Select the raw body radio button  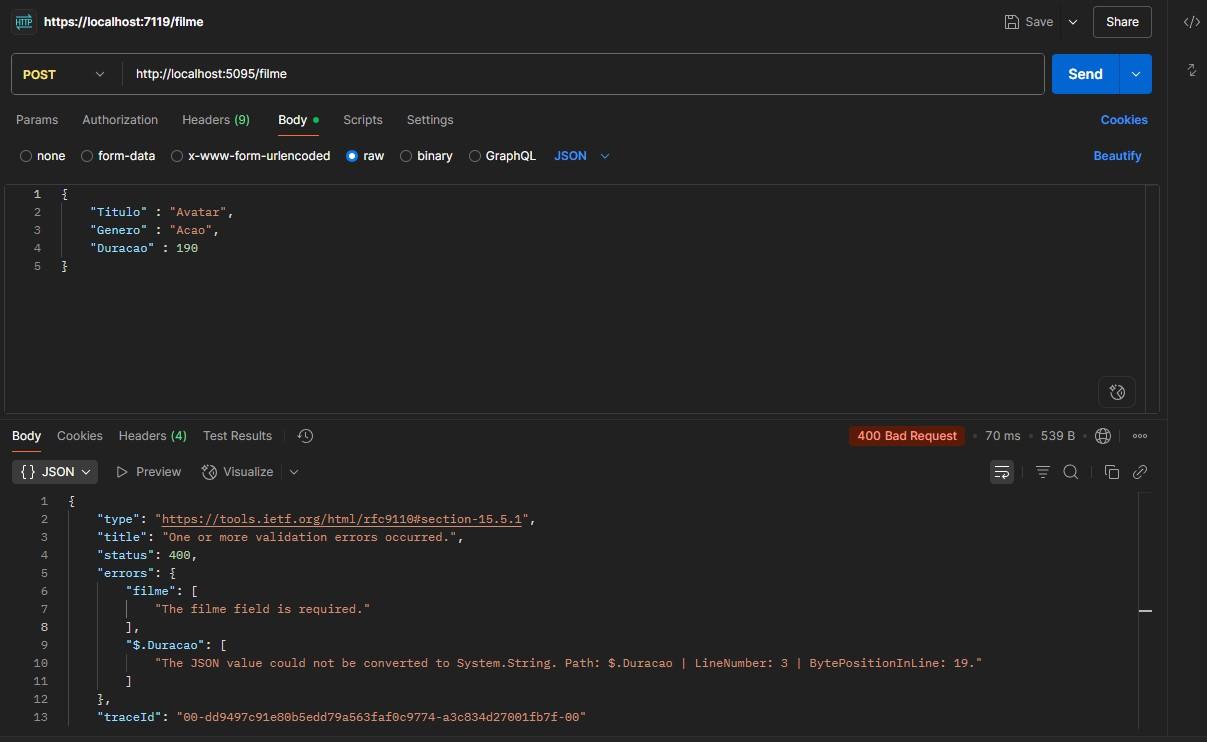coord(352,156)
